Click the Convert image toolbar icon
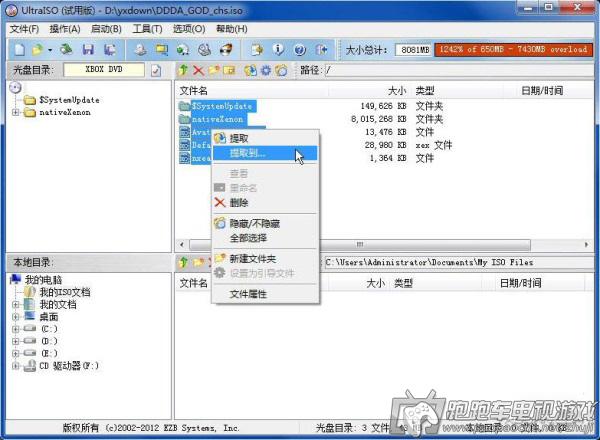This screenshot has width=600, height=440. 183,50
